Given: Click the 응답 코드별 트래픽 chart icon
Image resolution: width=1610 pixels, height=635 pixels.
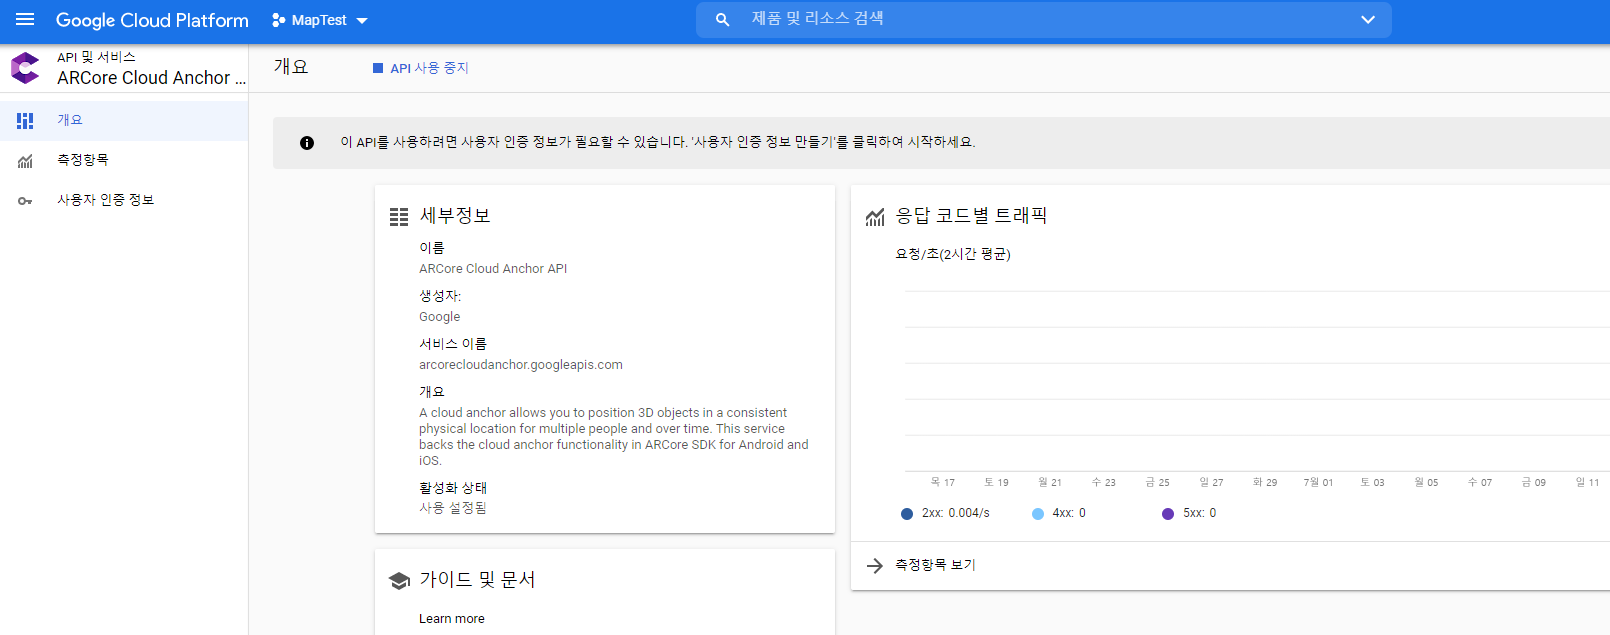Looking at the screenshot, I should (875, 217).
